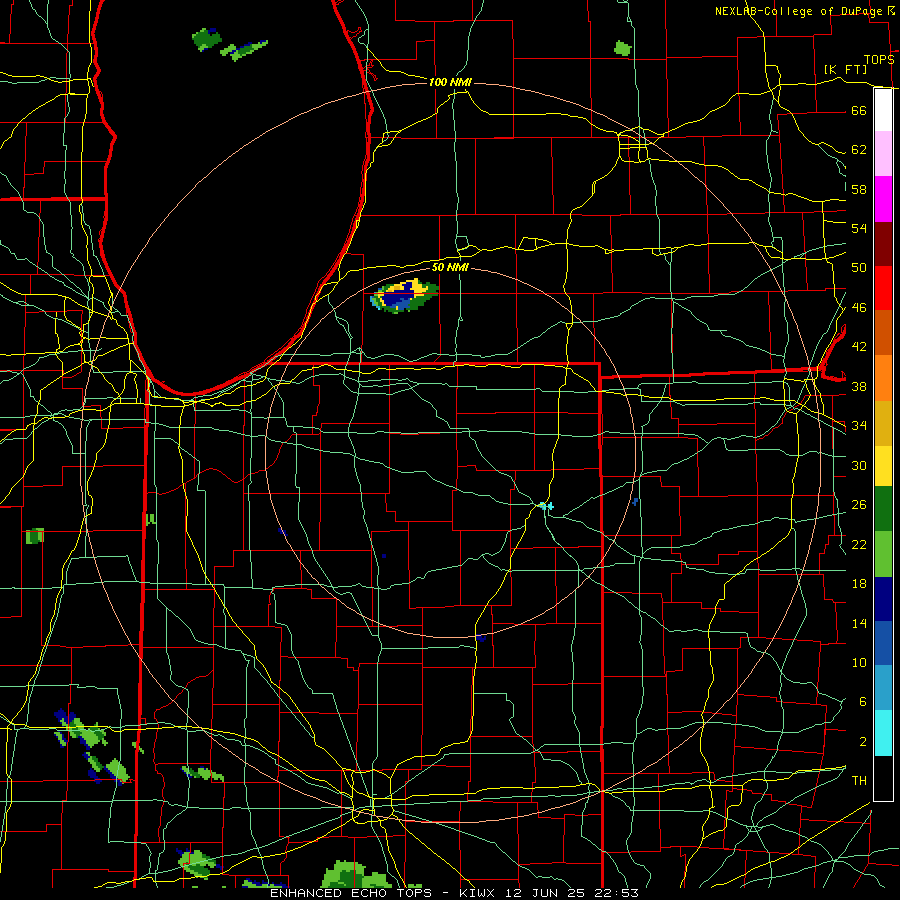Screen dimensions: 900x900
Task: Select the gold legend color block
Action: 883,423
